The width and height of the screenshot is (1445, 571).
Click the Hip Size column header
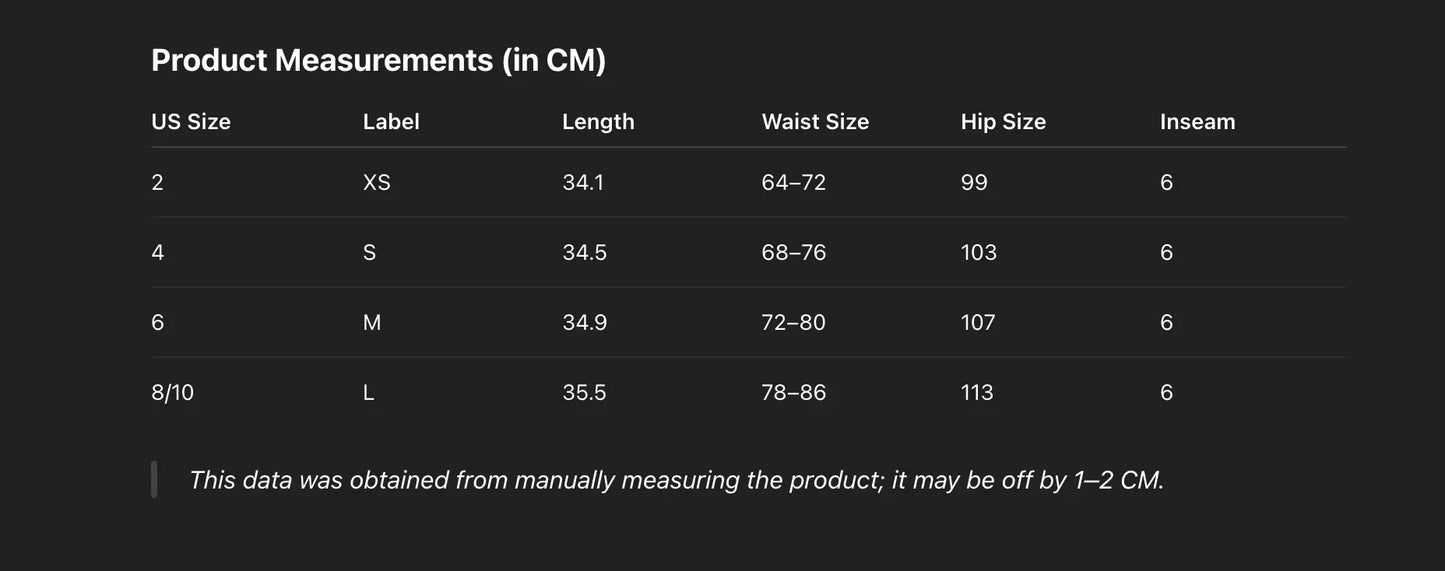pos(1003,122)
